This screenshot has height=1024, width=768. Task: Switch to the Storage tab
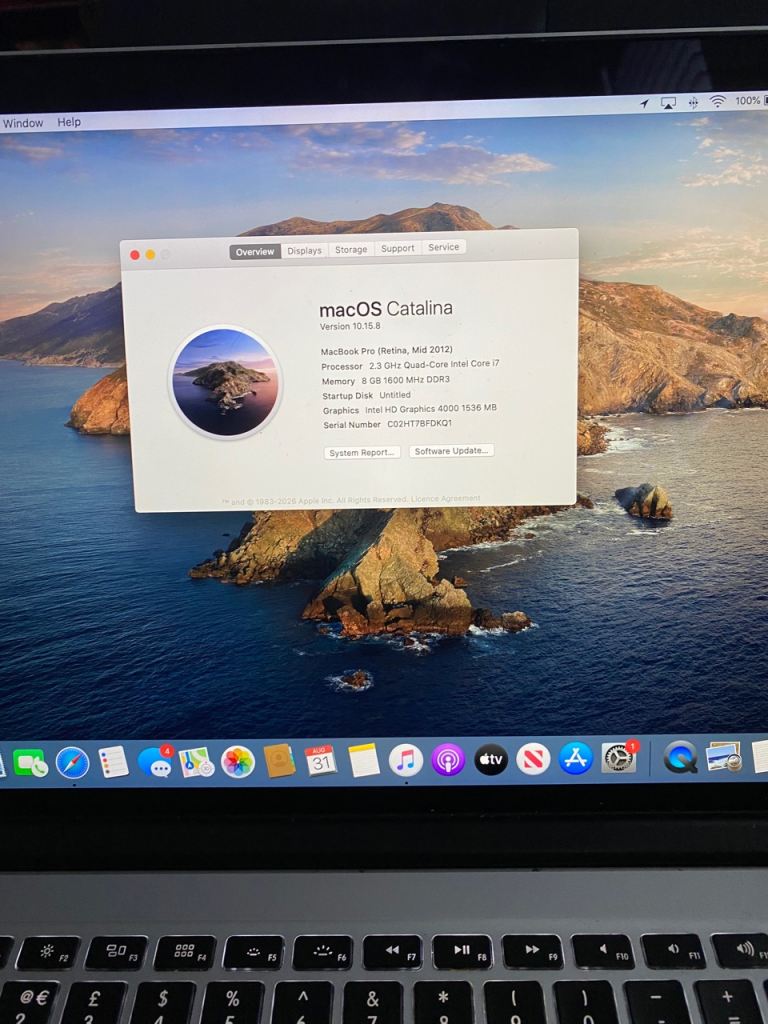point(351,249)
